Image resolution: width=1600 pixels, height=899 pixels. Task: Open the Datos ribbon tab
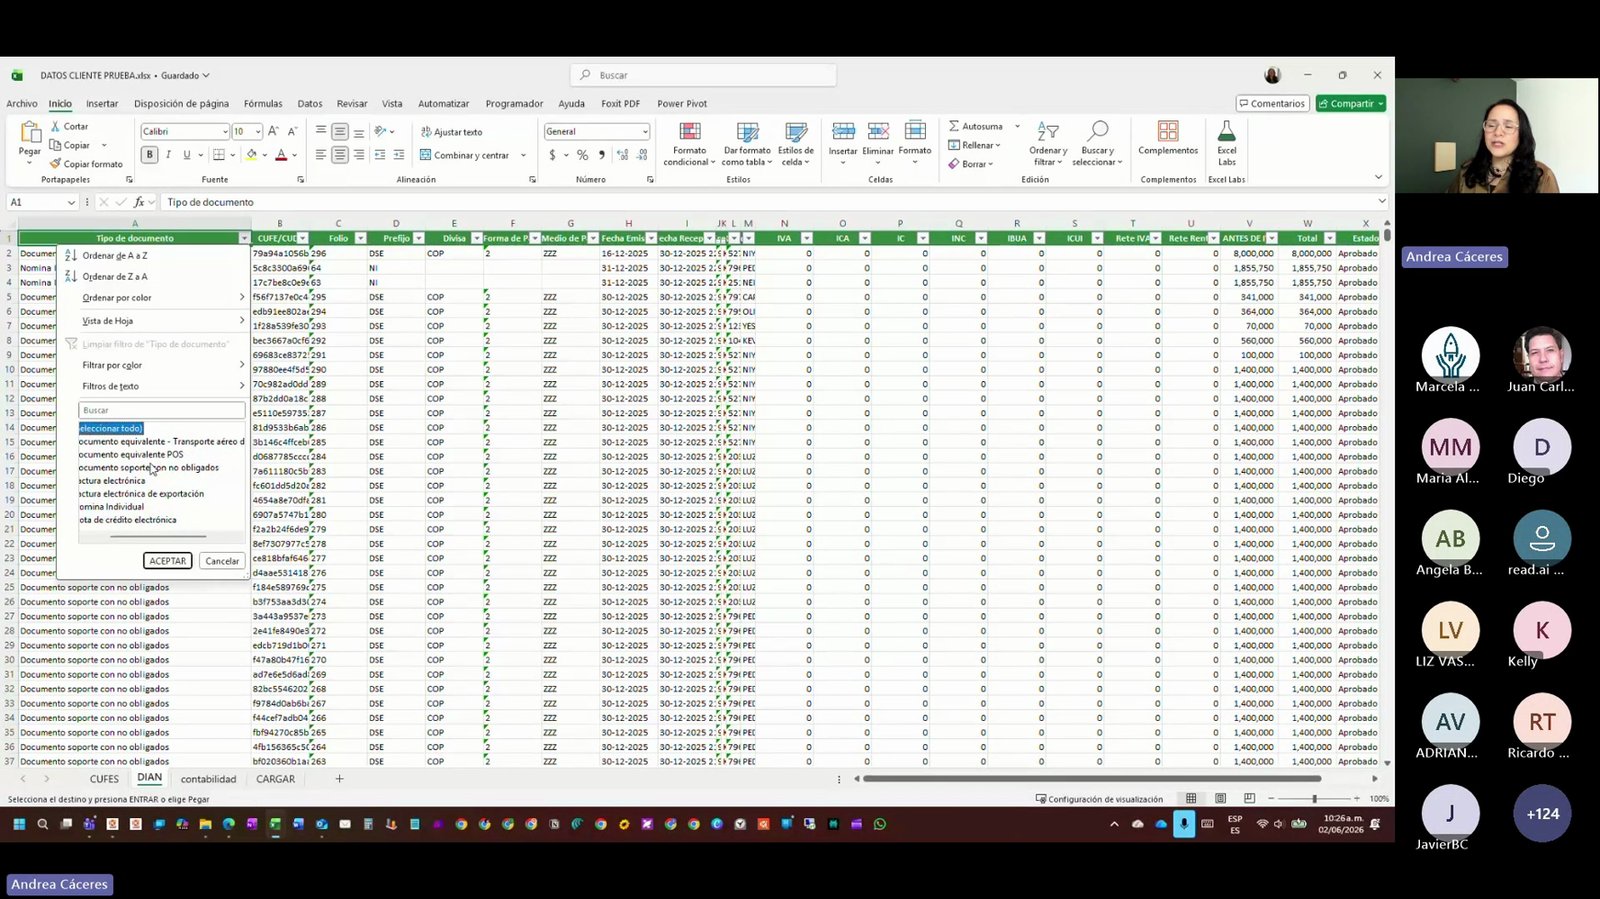[x=310, y=104]
